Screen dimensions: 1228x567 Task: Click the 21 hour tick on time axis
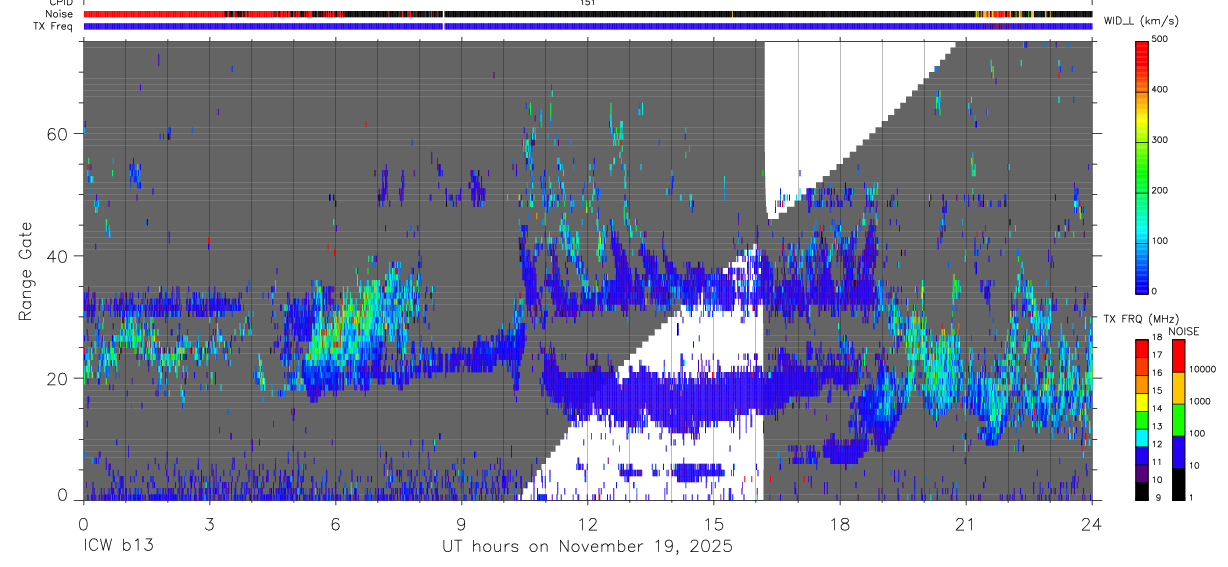tap(965, 523)
